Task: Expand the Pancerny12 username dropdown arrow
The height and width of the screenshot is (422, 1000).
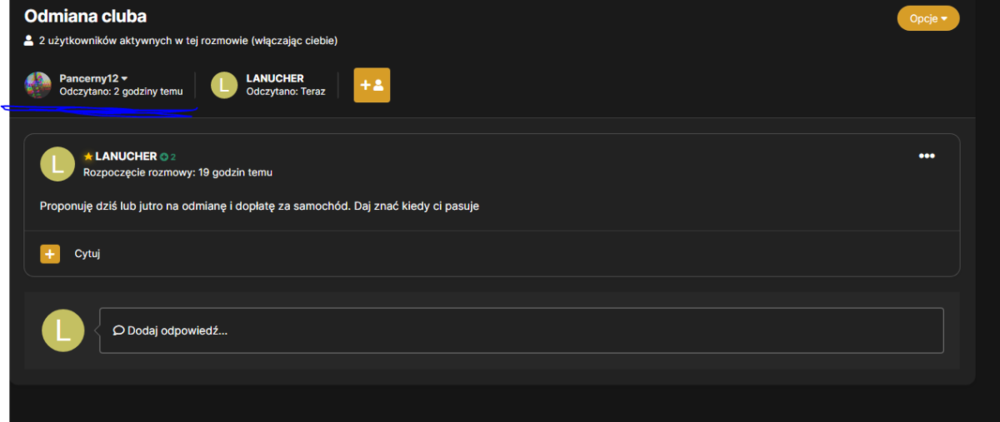Action: click(x=124, y=78)
